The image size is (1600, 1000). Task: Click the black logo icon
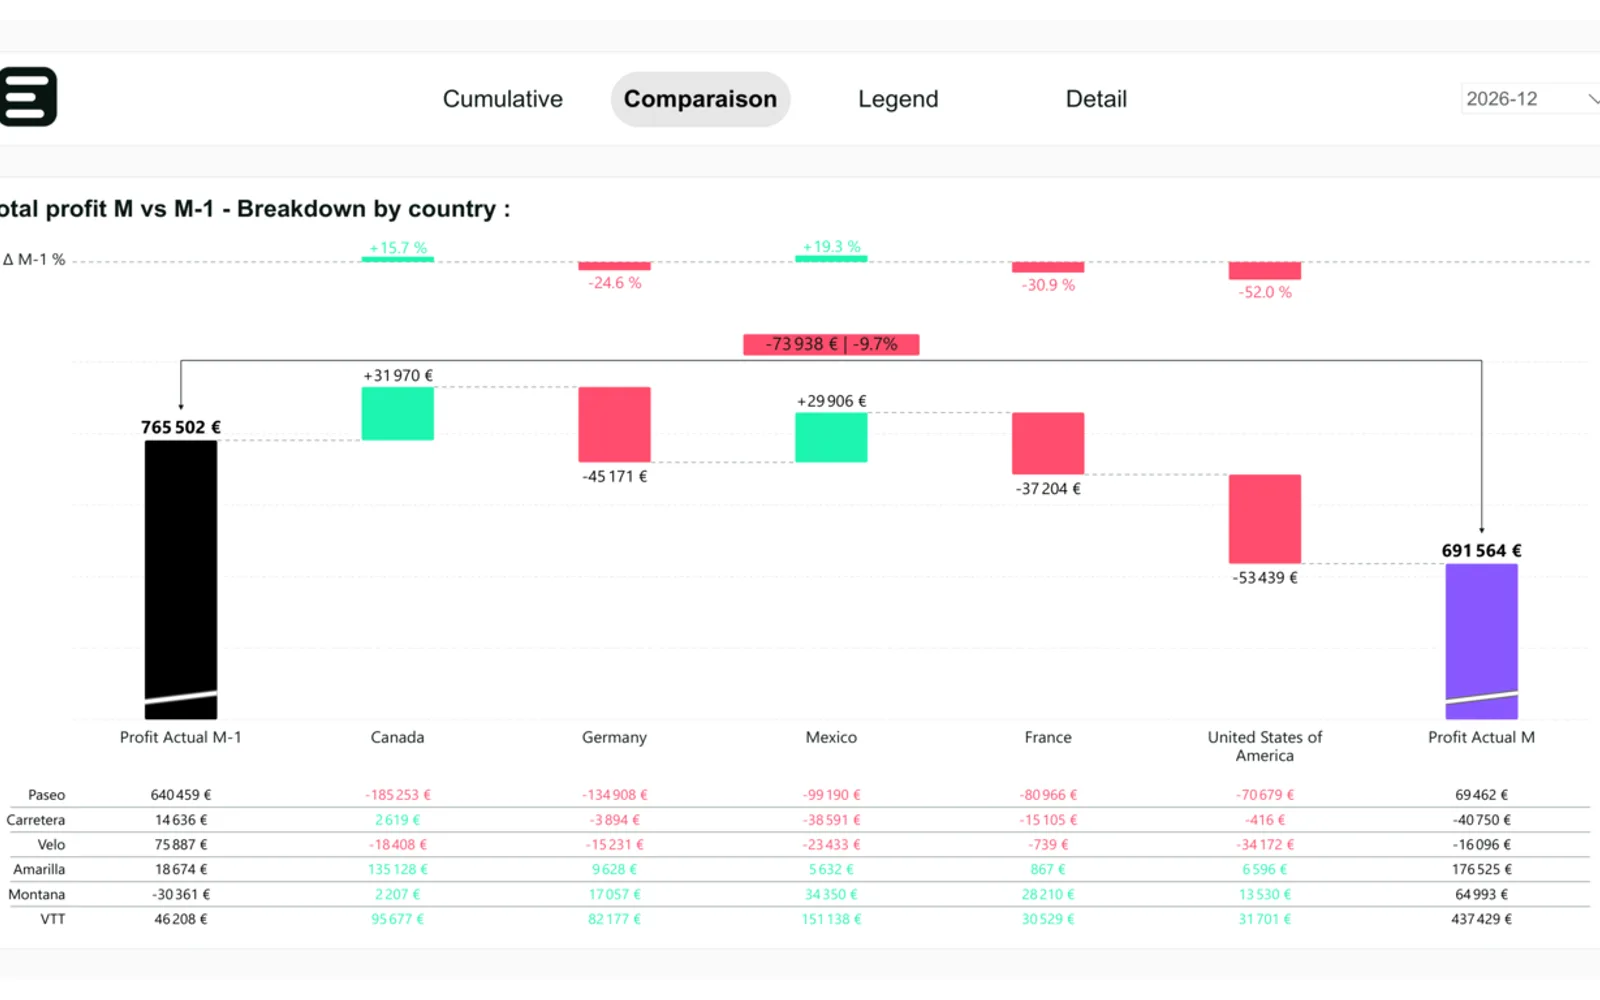28,97
